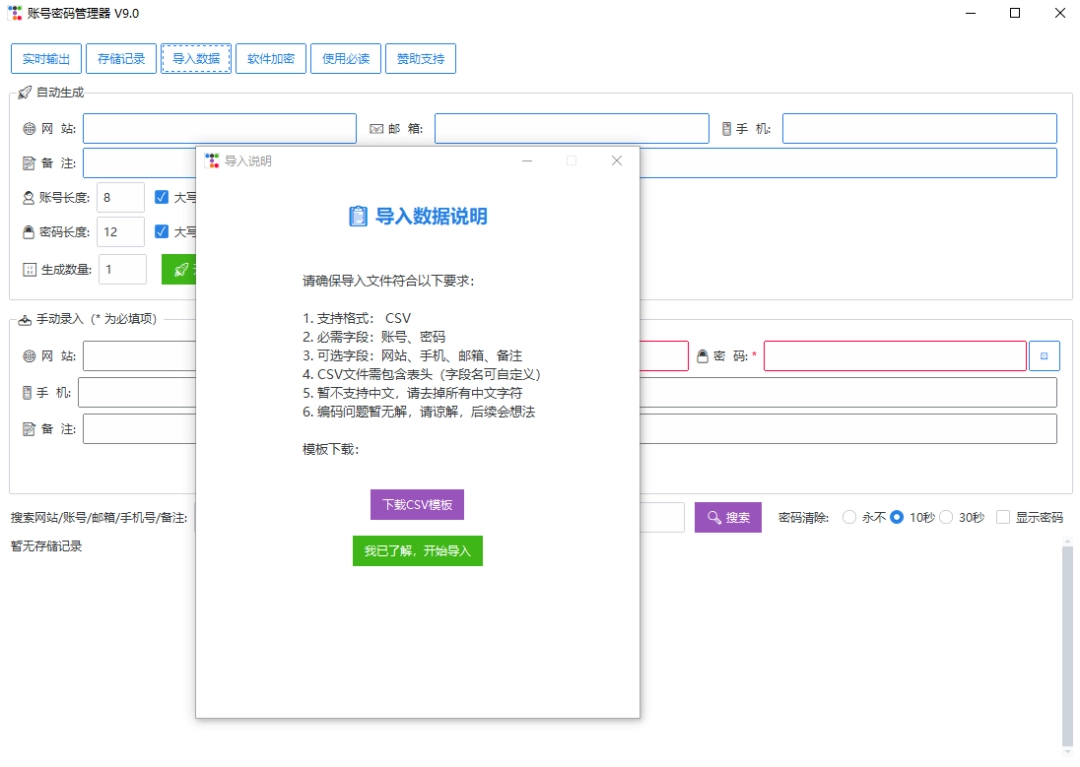Maximize the main 账号密码管理器 window

click(x=1015, y=13)
